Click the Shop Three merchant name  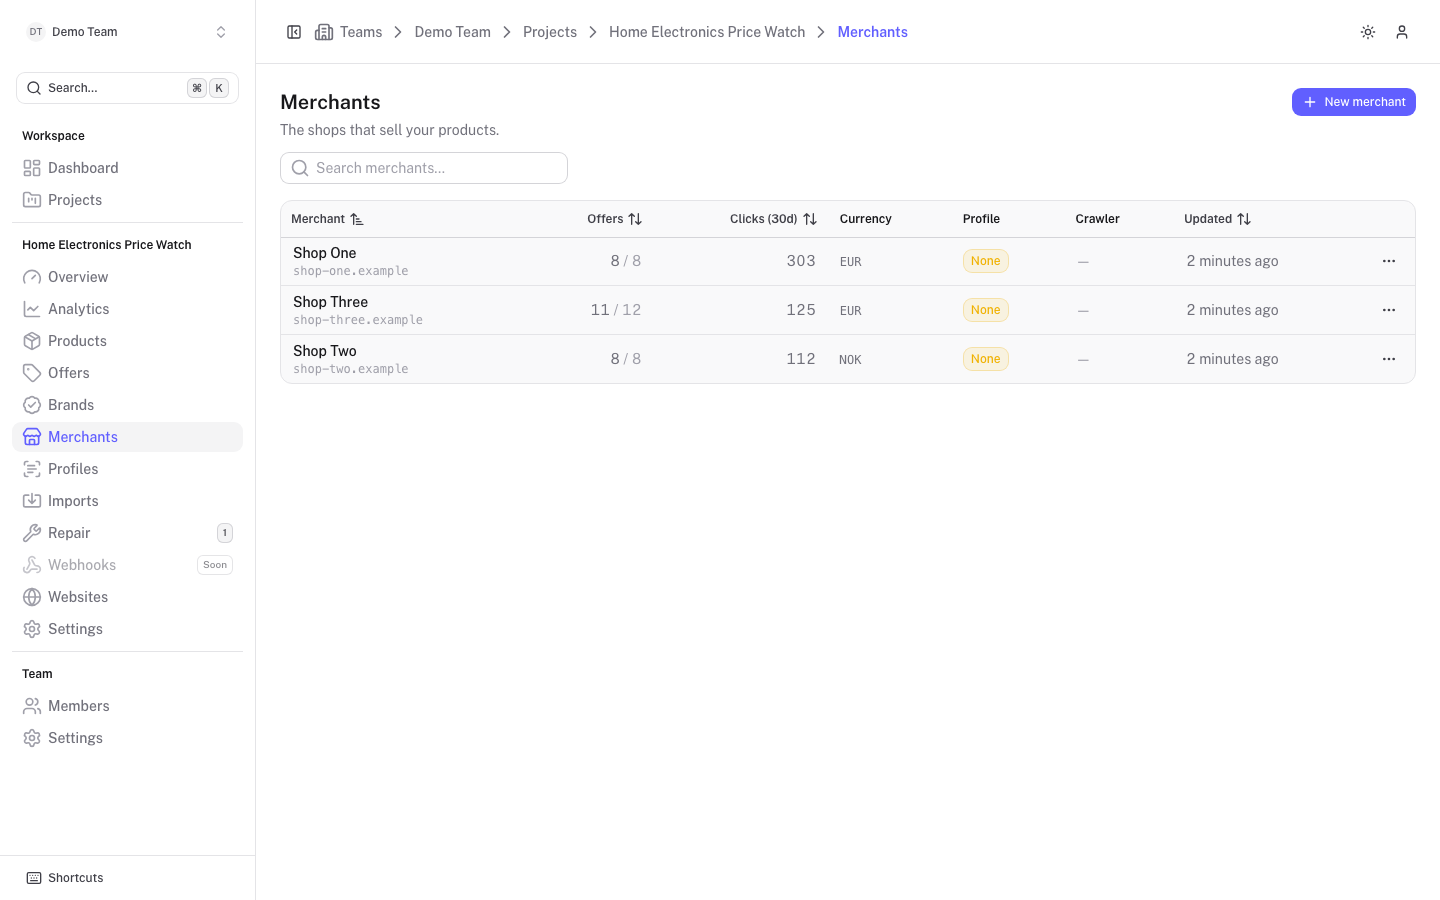coord(331,302)
